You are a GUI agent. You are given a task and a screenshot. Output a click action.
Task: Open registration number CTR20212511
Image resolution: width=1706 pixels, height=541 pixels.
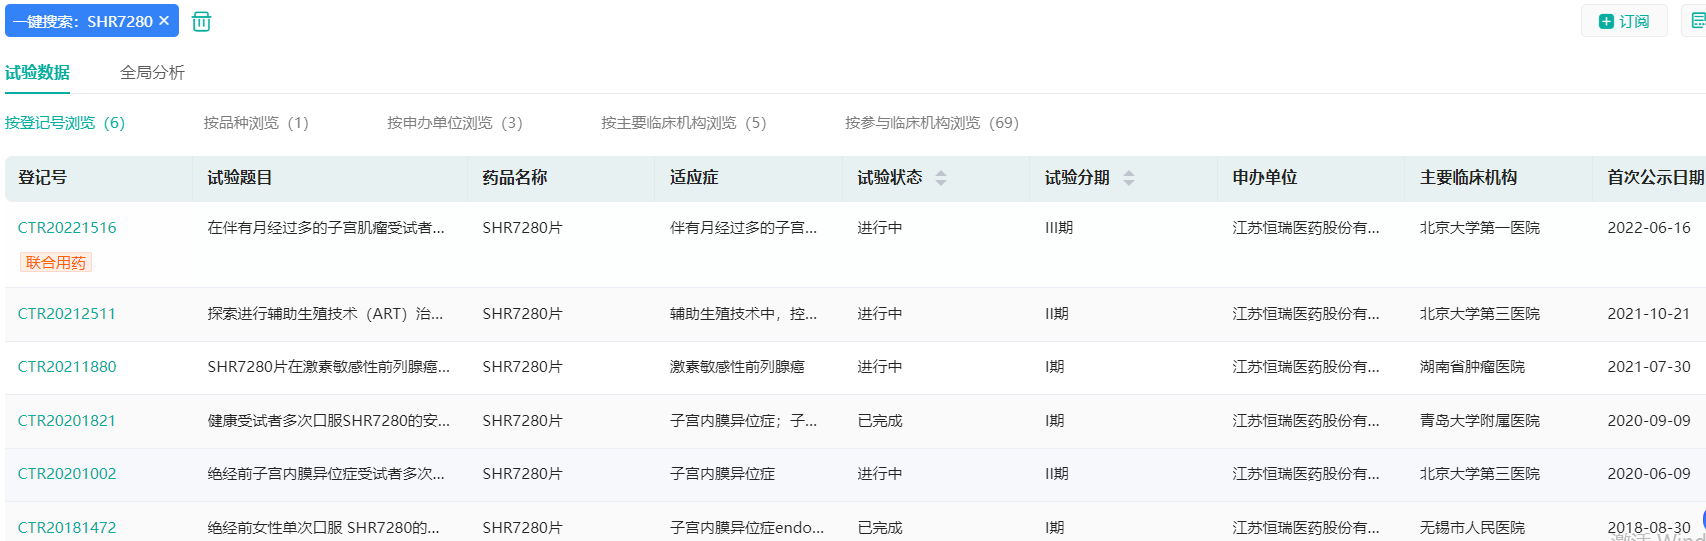pos(67,314)
